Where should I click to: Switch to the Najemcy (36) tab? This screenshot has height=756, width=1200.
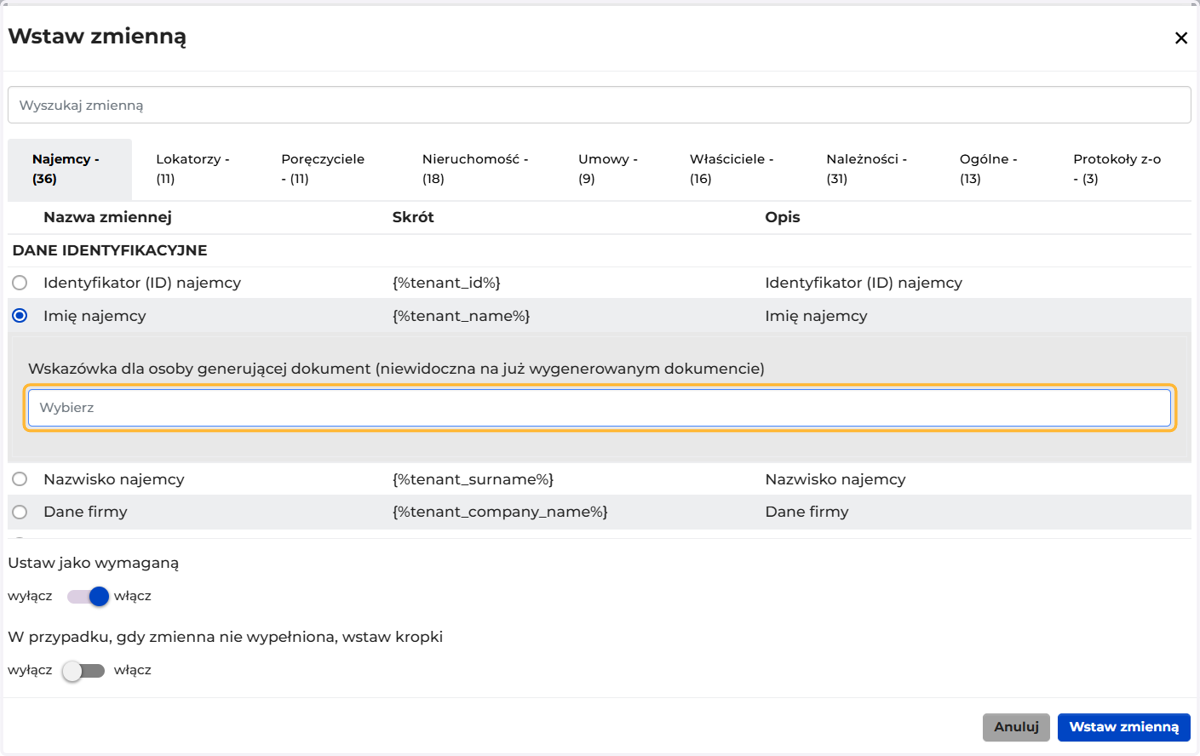70,169
